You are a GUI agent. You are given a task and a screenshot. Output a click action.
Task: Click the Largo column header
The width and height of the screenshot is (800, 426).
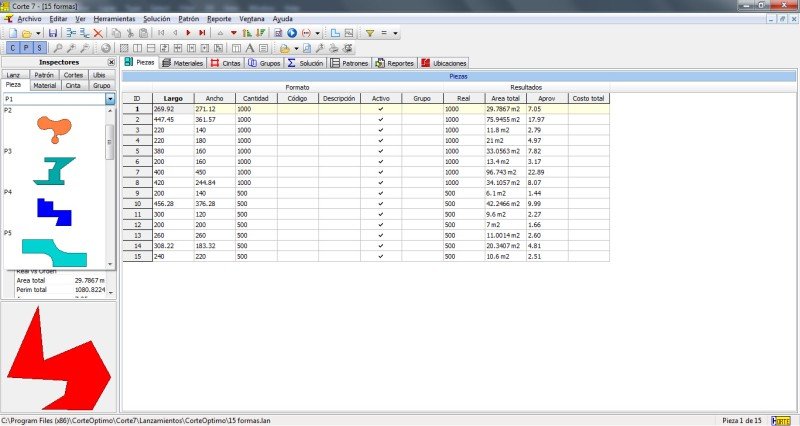pos(173,99)
